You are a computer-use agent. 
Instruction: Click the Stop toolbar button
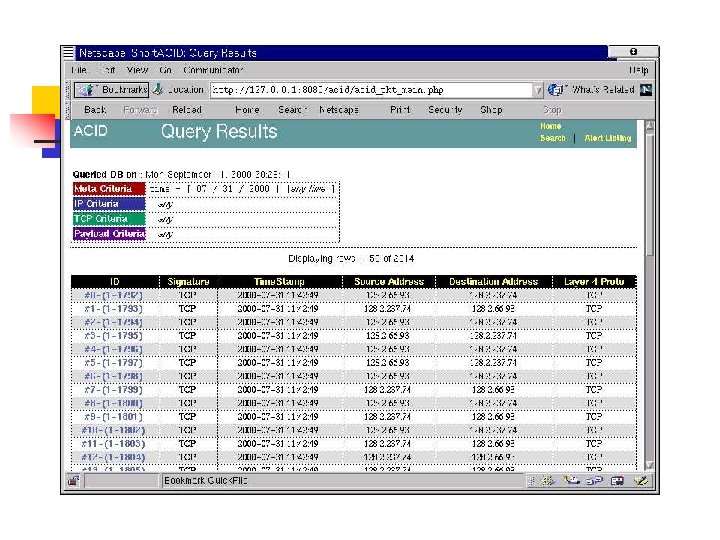552,110
